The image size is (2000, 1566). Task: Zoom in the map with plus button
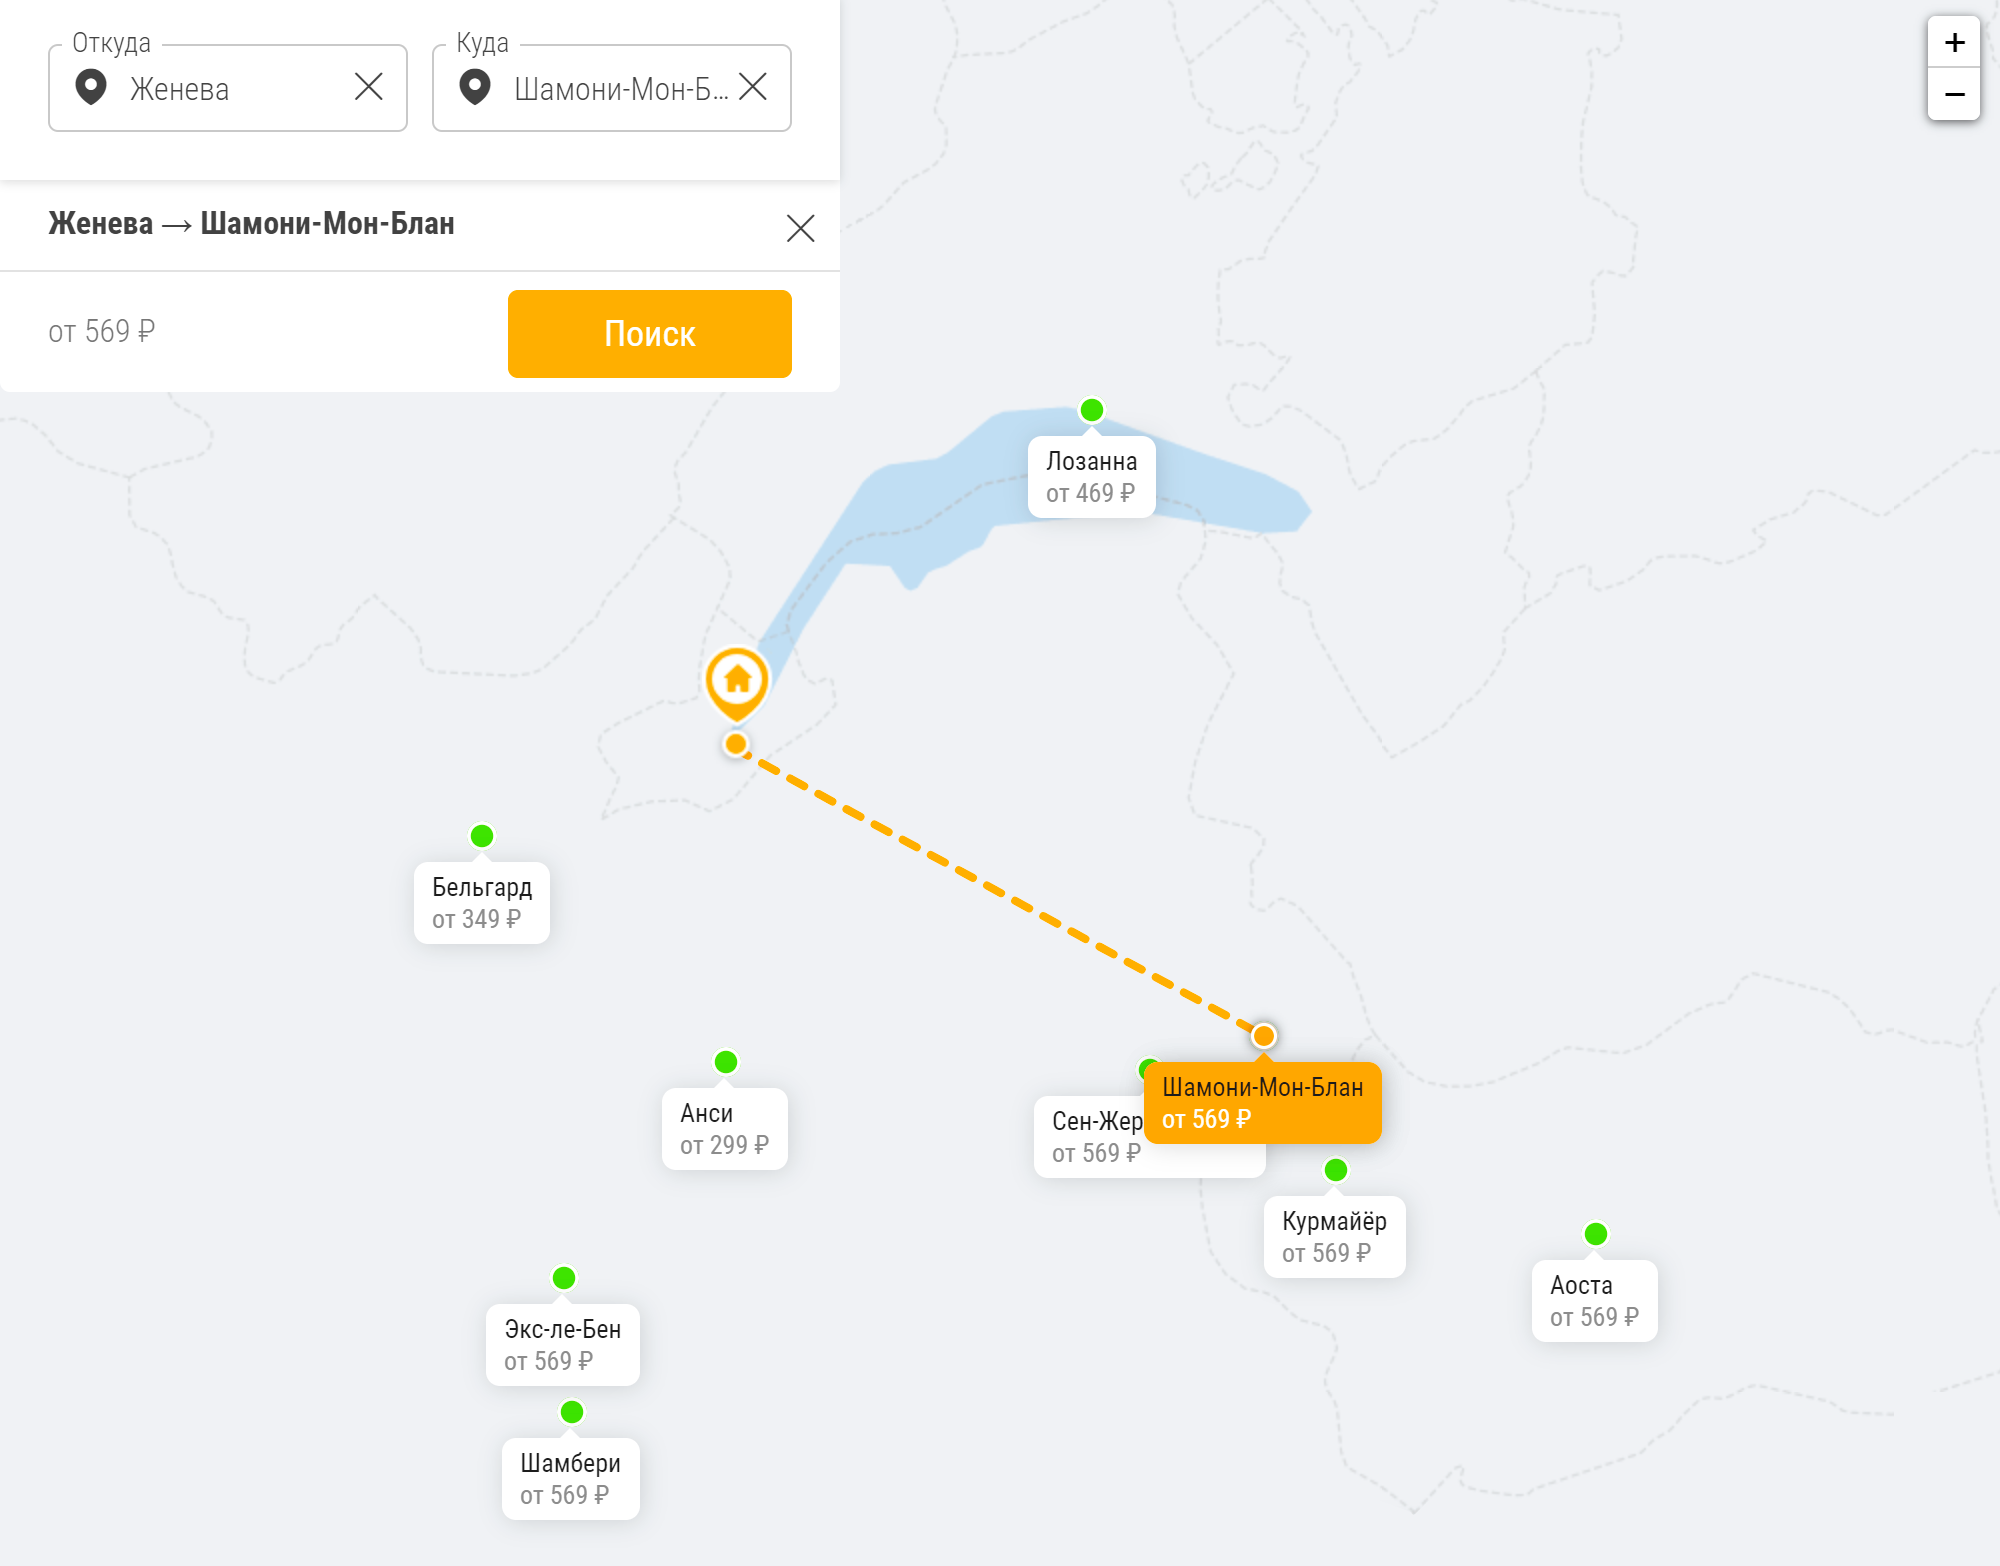1954,42
